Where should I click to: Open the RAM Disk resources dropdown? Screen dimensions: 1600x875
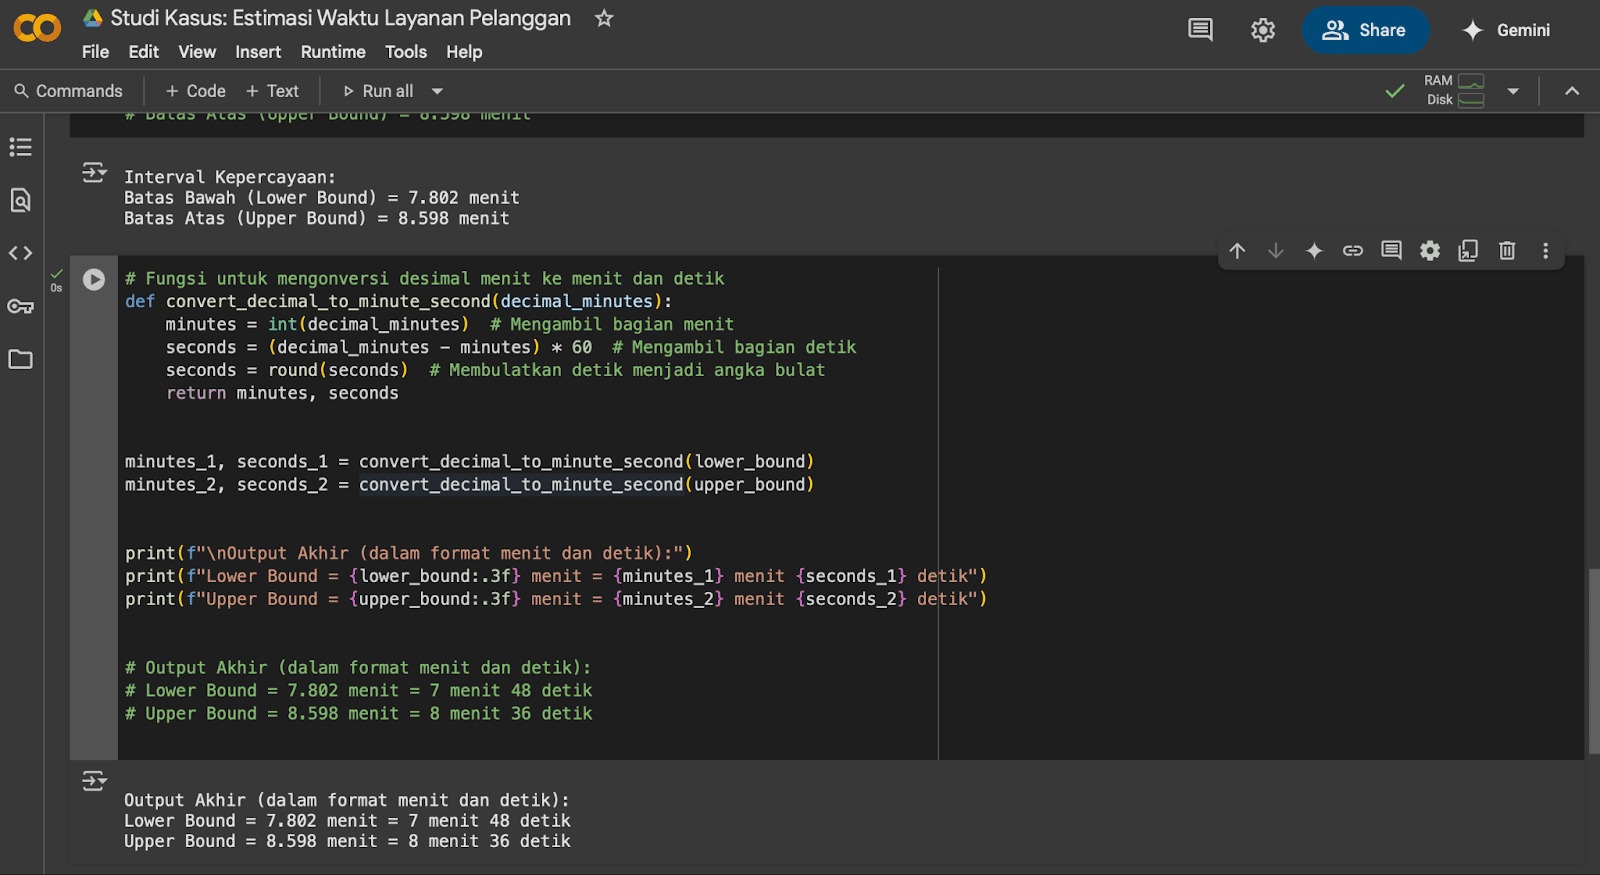coord(1513,91)
